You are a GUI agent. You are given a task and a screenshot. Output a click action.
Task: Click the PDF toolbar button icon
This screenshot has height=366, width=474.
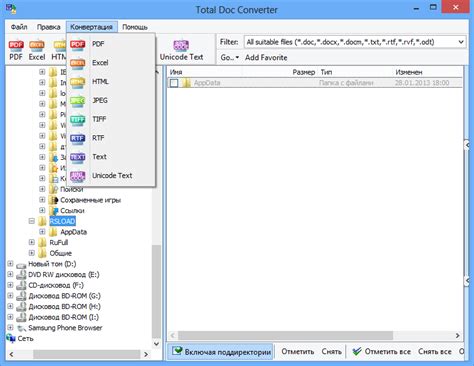(x=16, y=45)
